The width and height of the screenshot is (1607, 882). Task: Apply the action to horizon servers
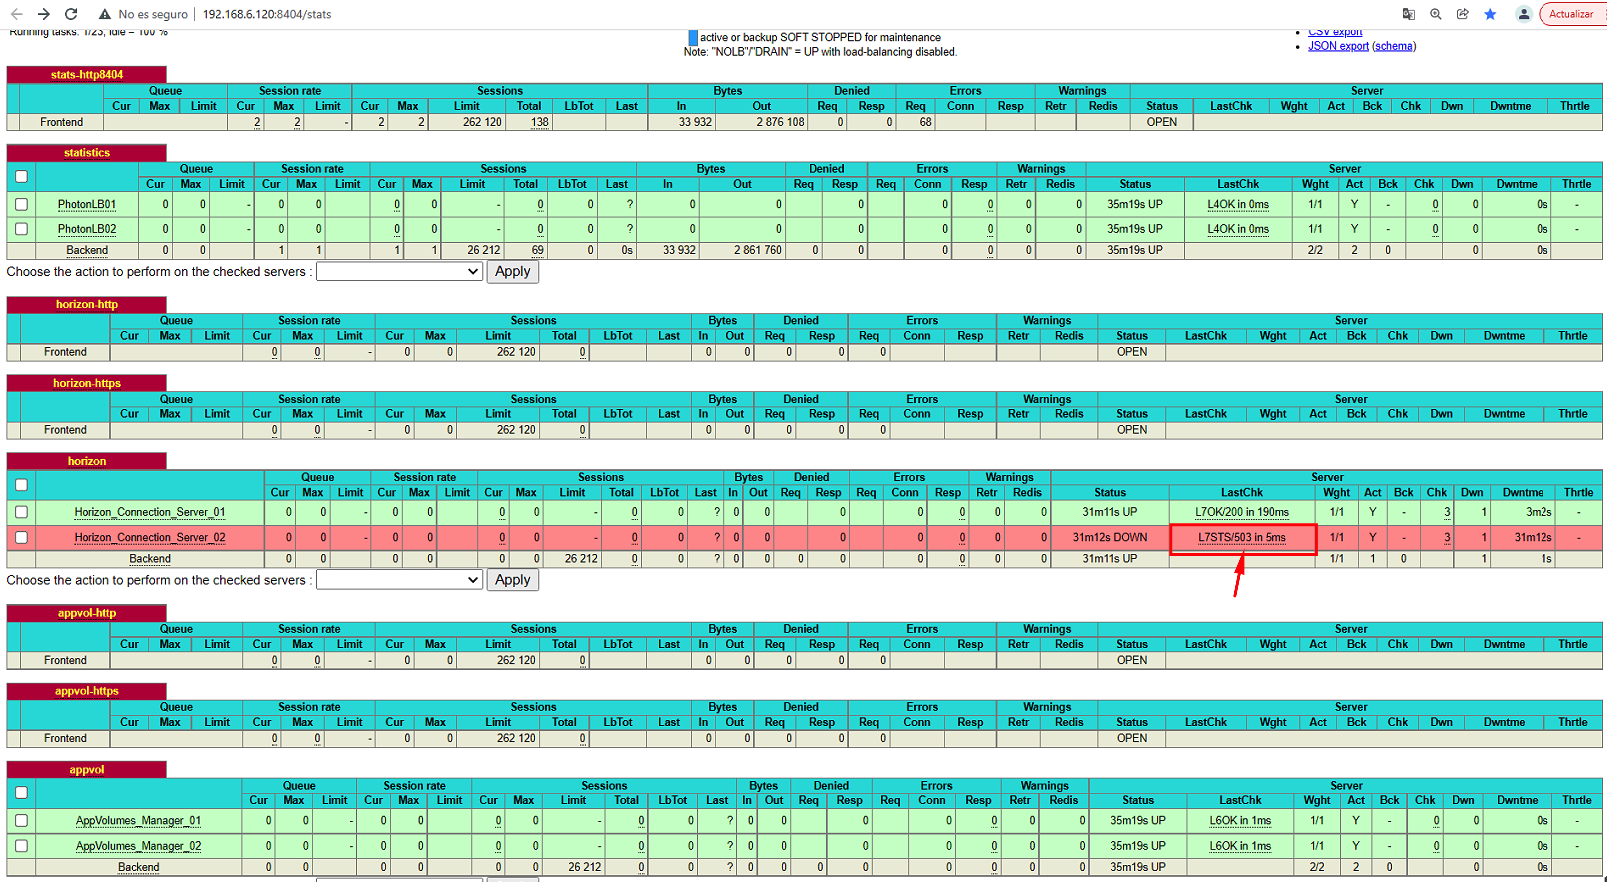[x=513, y=580]
